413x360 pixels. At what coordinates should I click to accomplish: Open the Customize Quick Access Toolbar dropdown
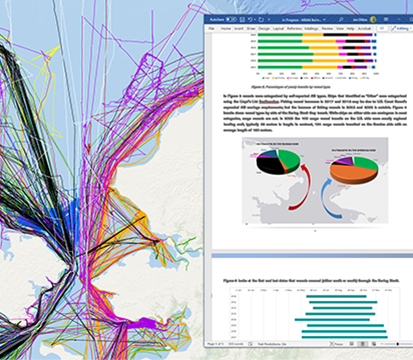coord(269,20)
